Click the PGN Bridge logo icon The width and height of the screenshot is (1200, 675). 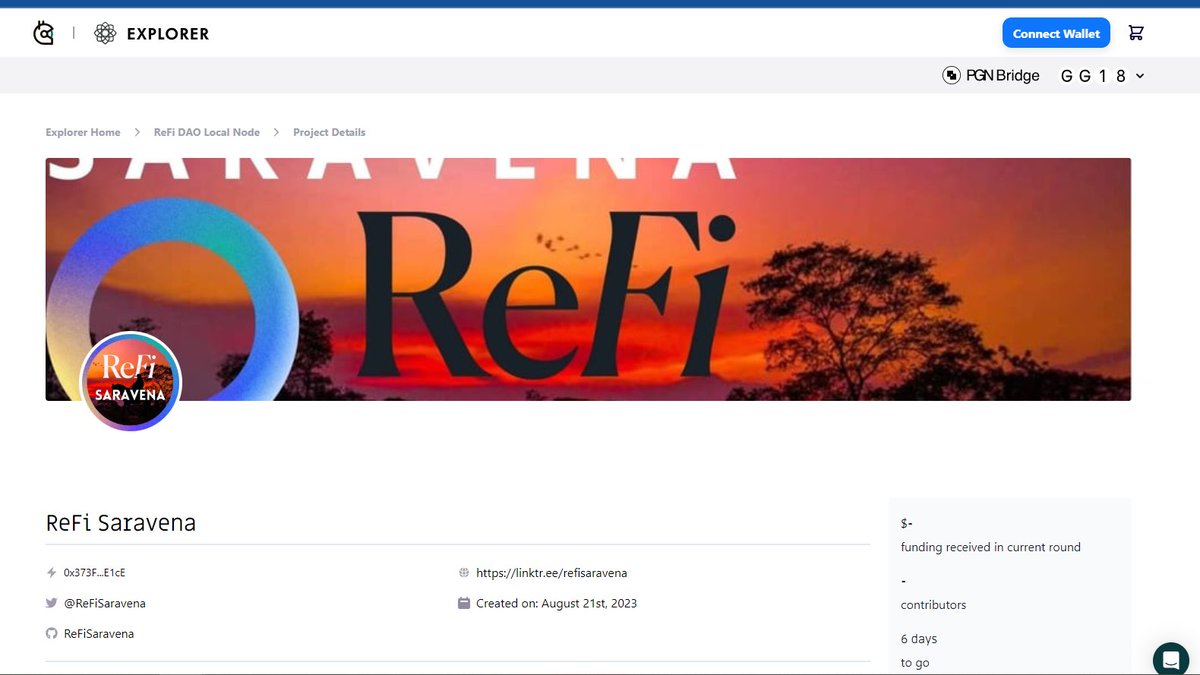(952, 75)
